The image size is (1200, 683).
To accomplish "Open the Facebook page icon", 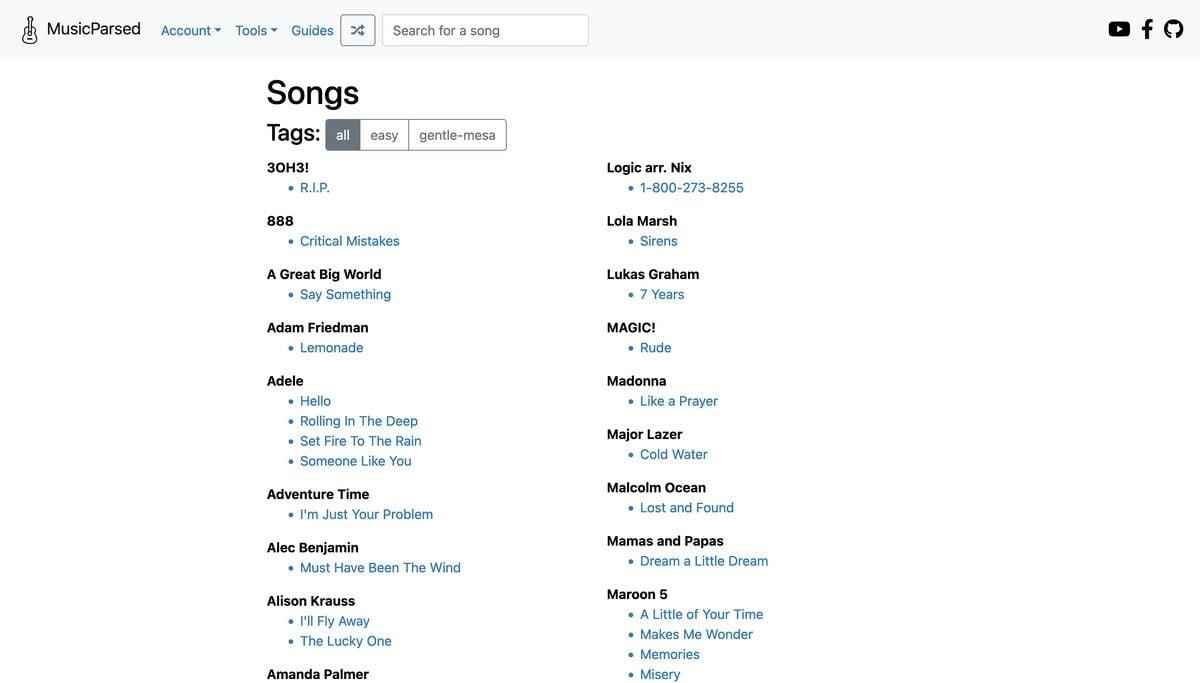I will [1147, 29].
